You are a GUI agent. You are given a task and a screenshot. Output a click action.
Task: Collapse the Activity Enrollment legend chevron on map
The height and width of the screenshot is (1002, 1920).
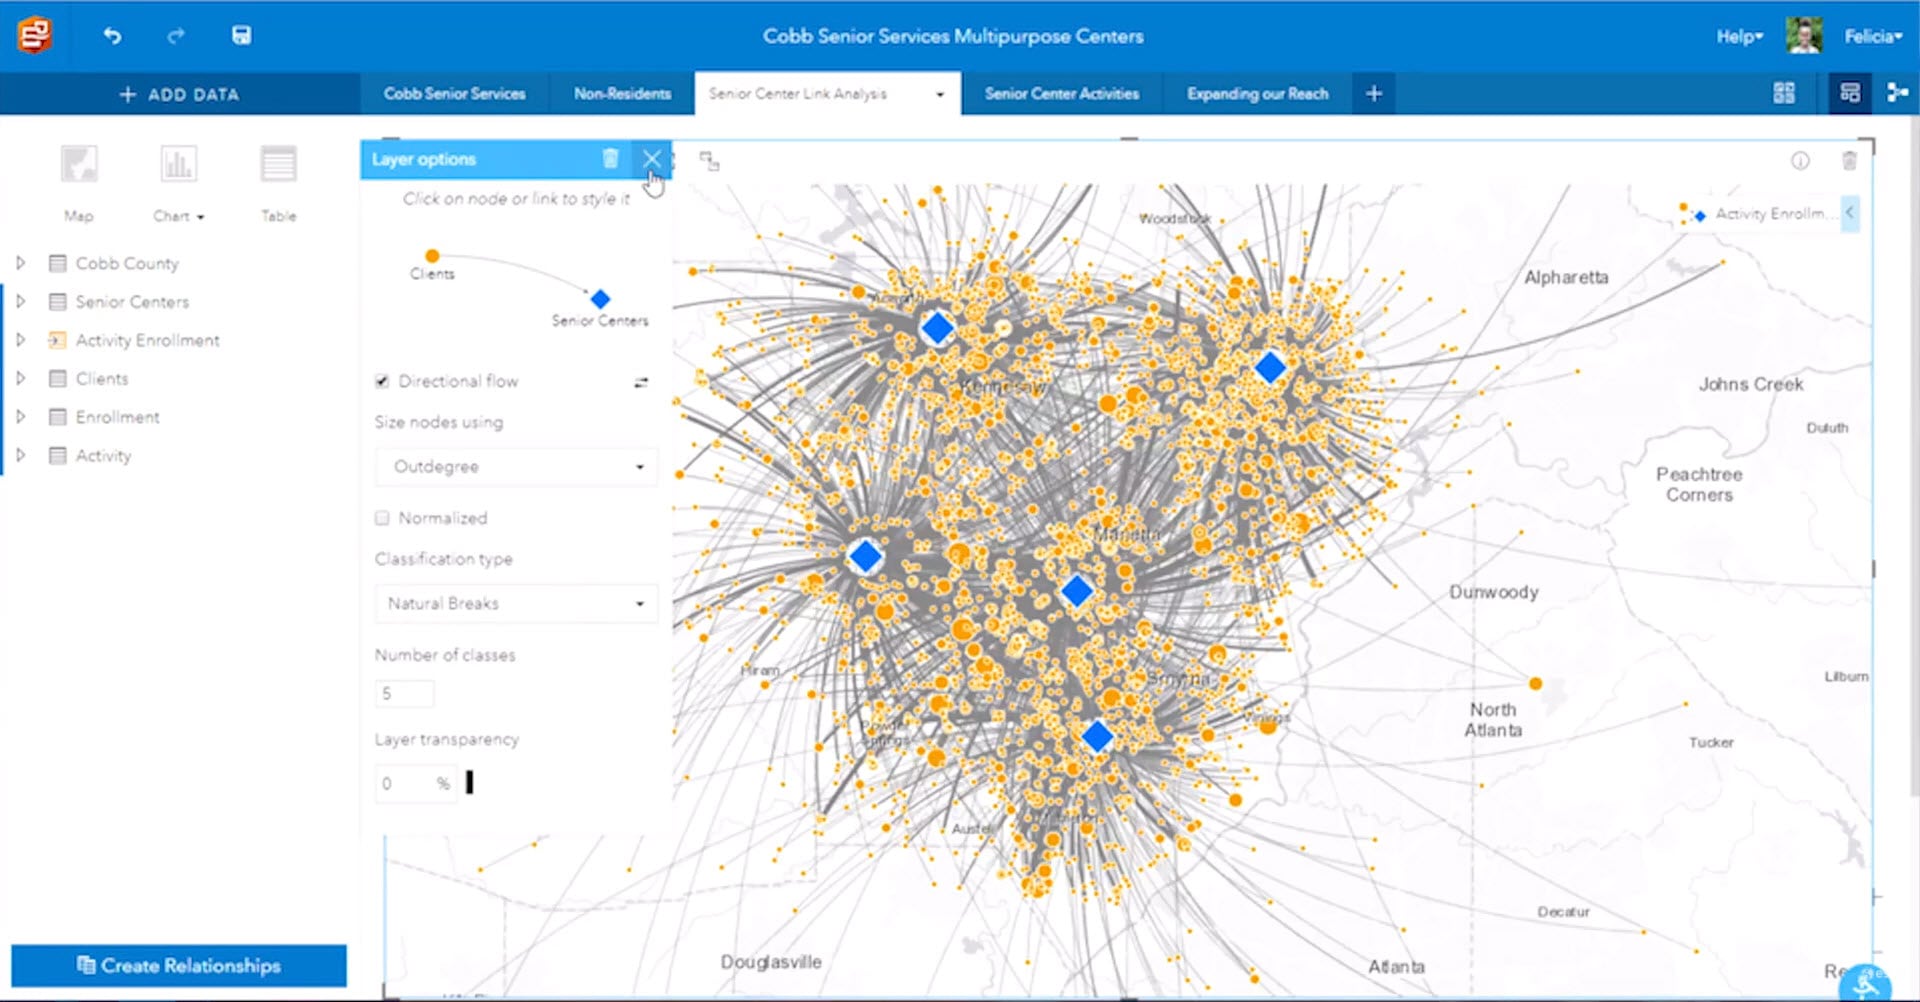(1849, 212)
